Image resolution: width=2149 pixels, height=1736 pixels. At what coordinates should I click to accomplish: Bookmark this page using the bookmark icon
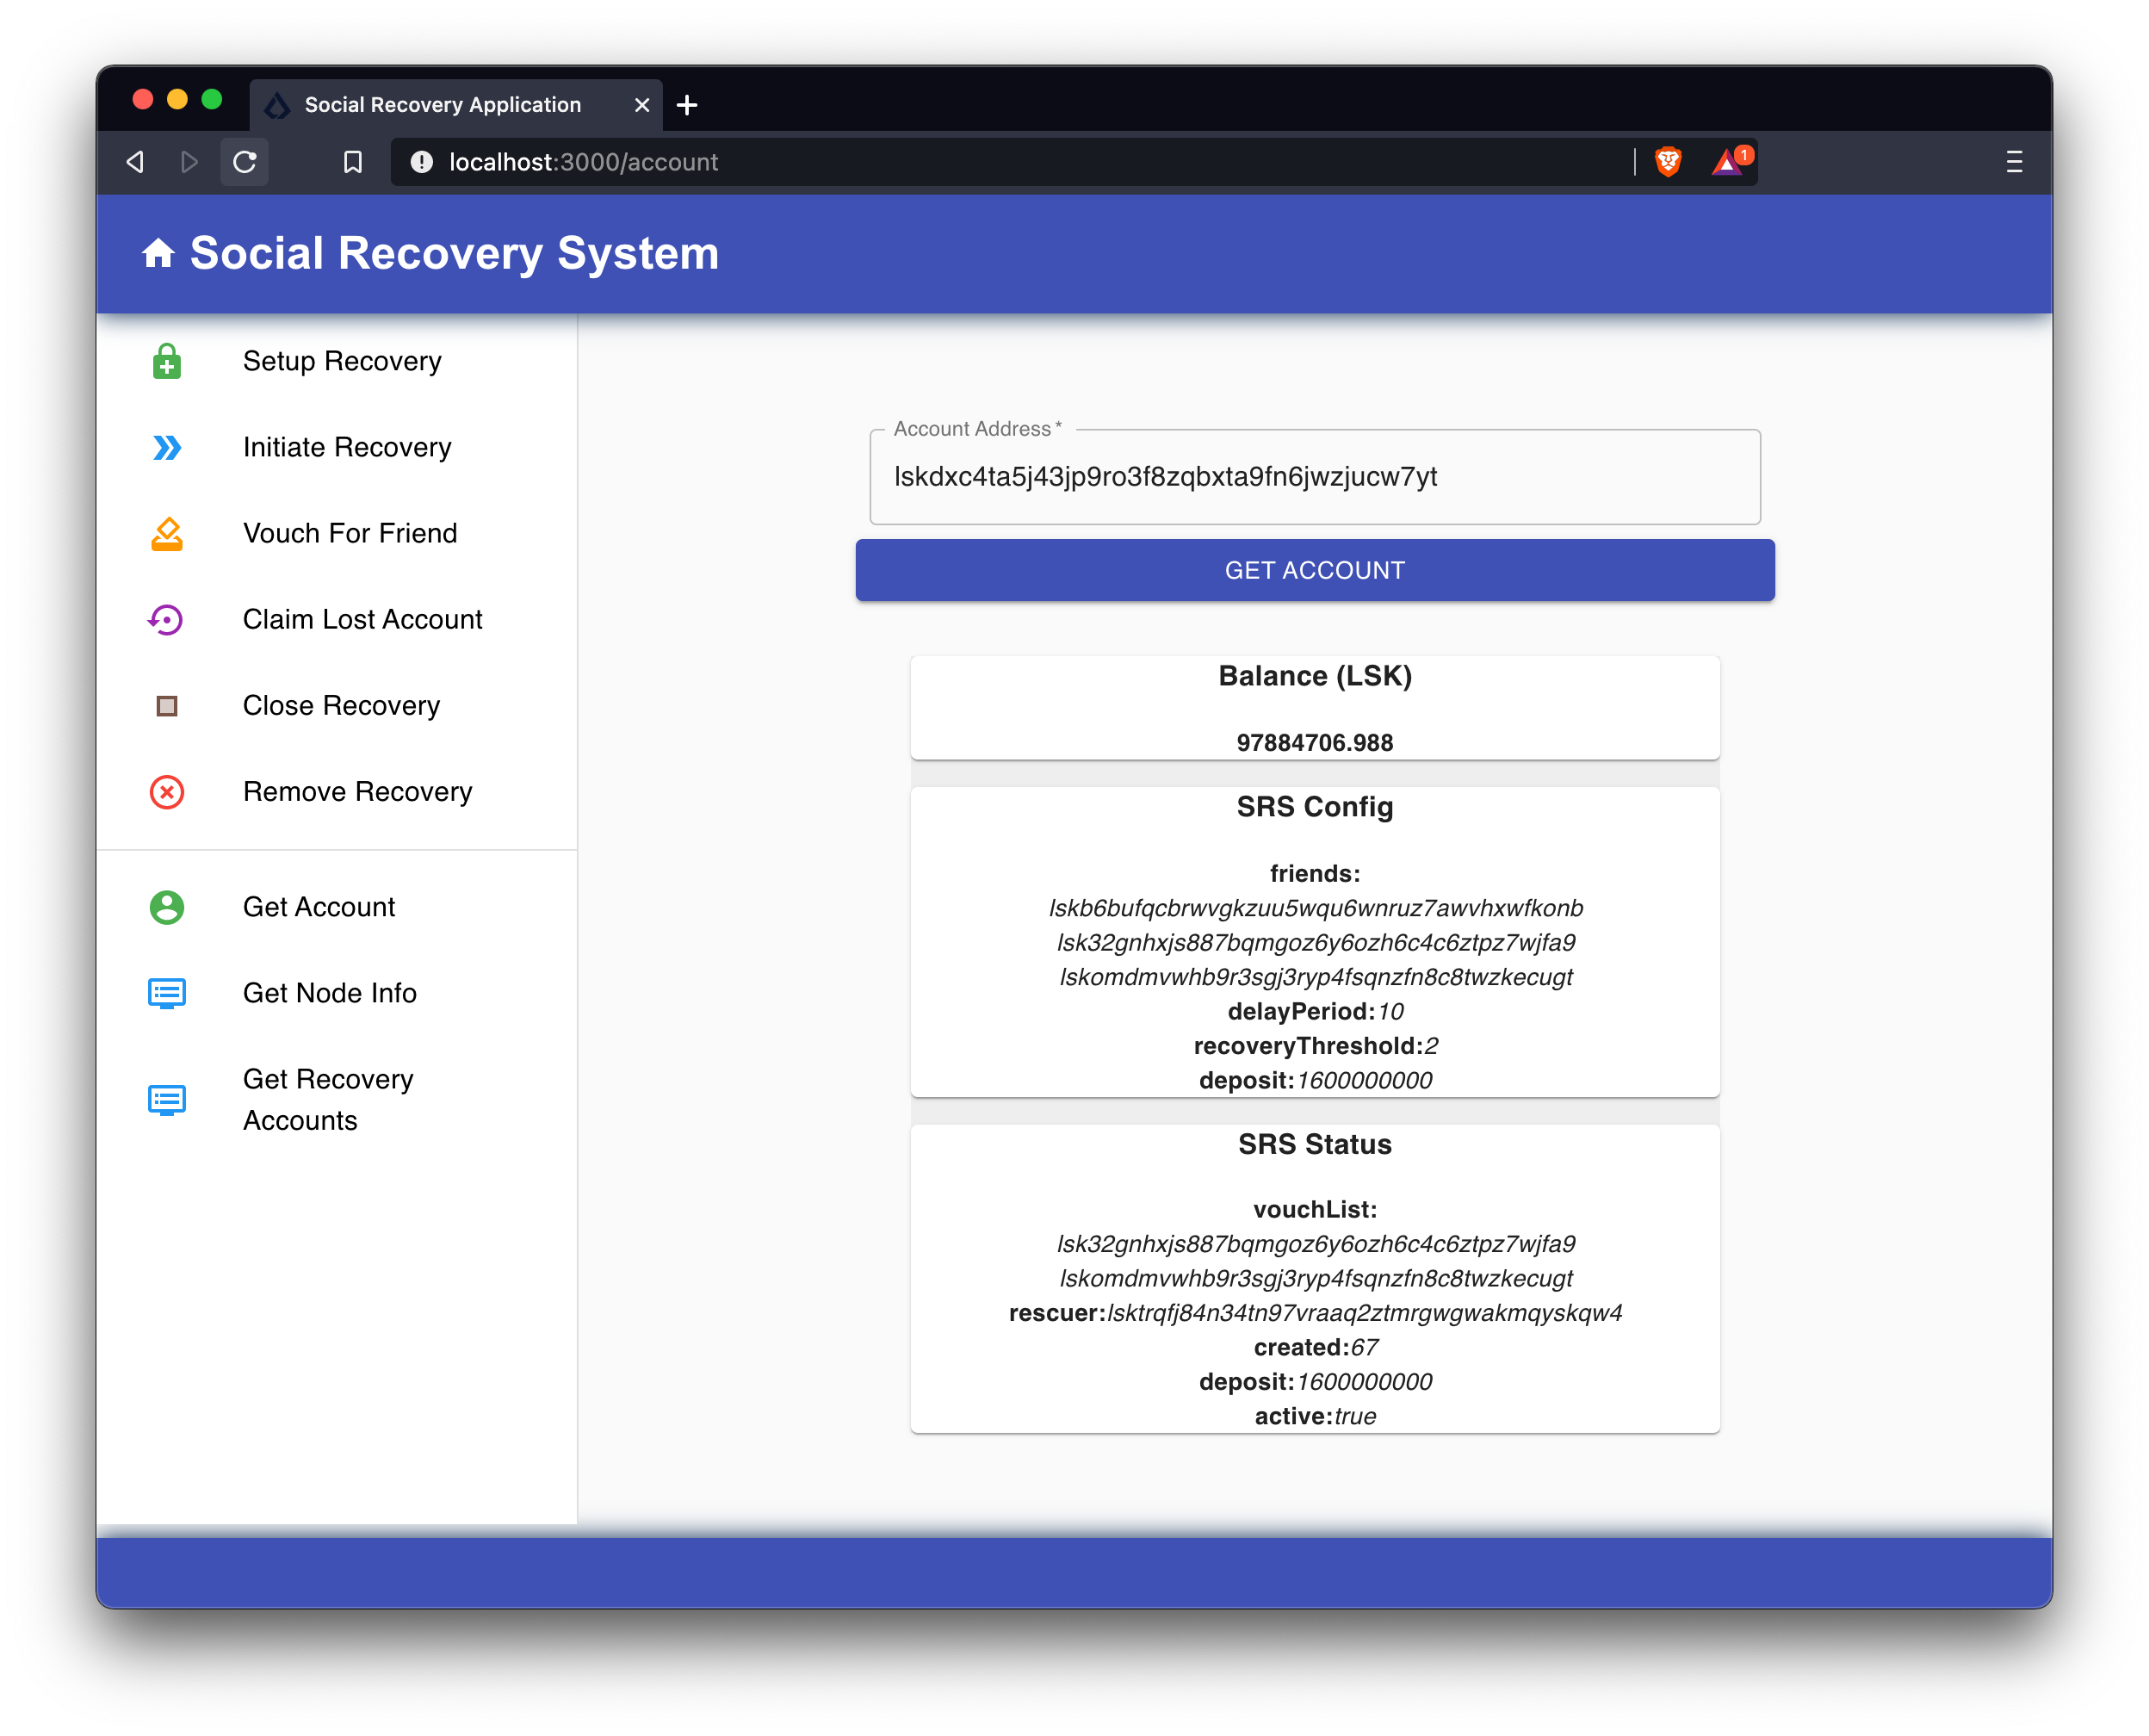pos(353,162)
